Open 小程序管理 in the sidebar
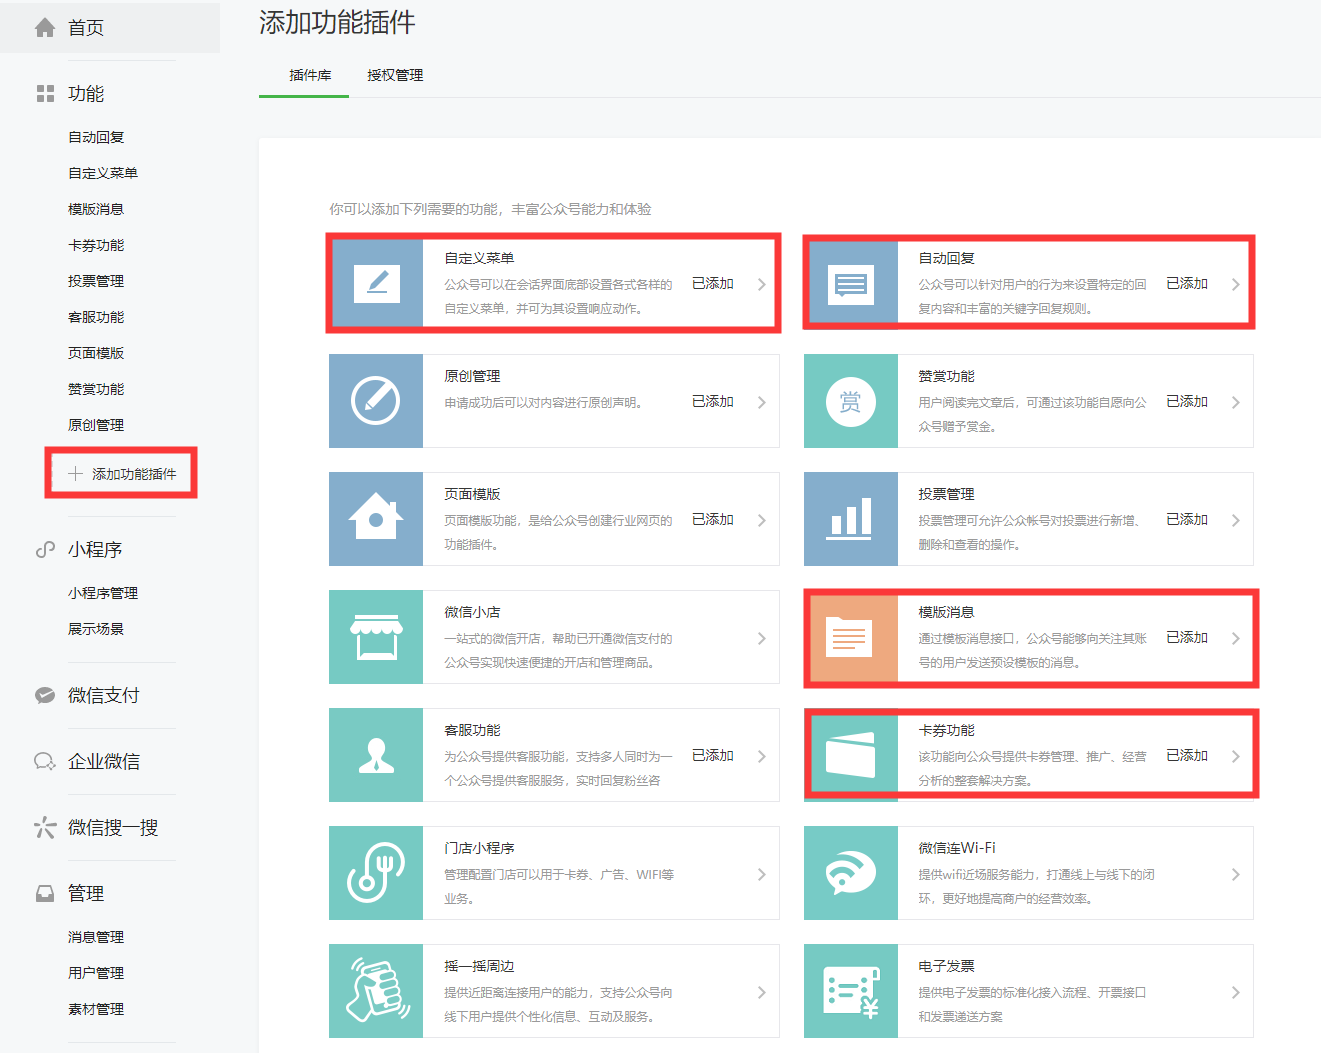 103,593
